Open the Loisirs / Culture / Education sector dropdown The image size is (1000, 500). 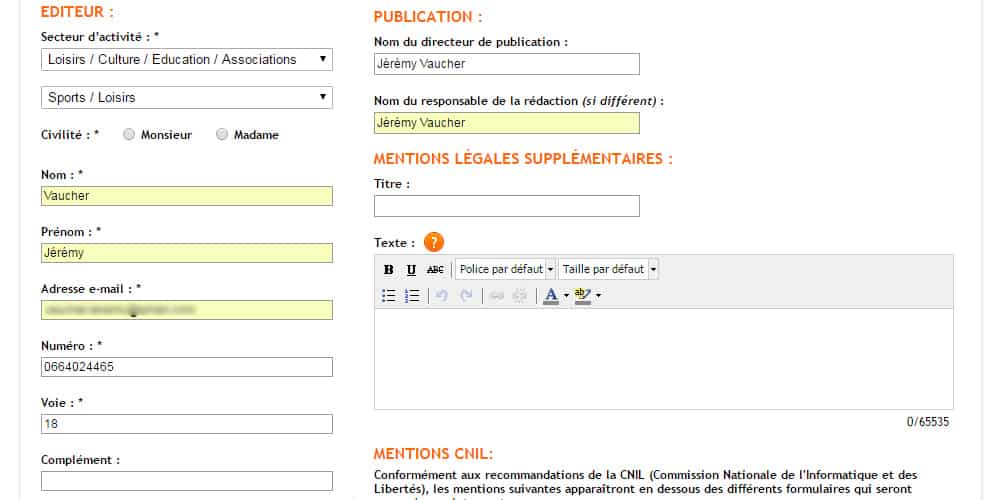click(x=187, y=59)
